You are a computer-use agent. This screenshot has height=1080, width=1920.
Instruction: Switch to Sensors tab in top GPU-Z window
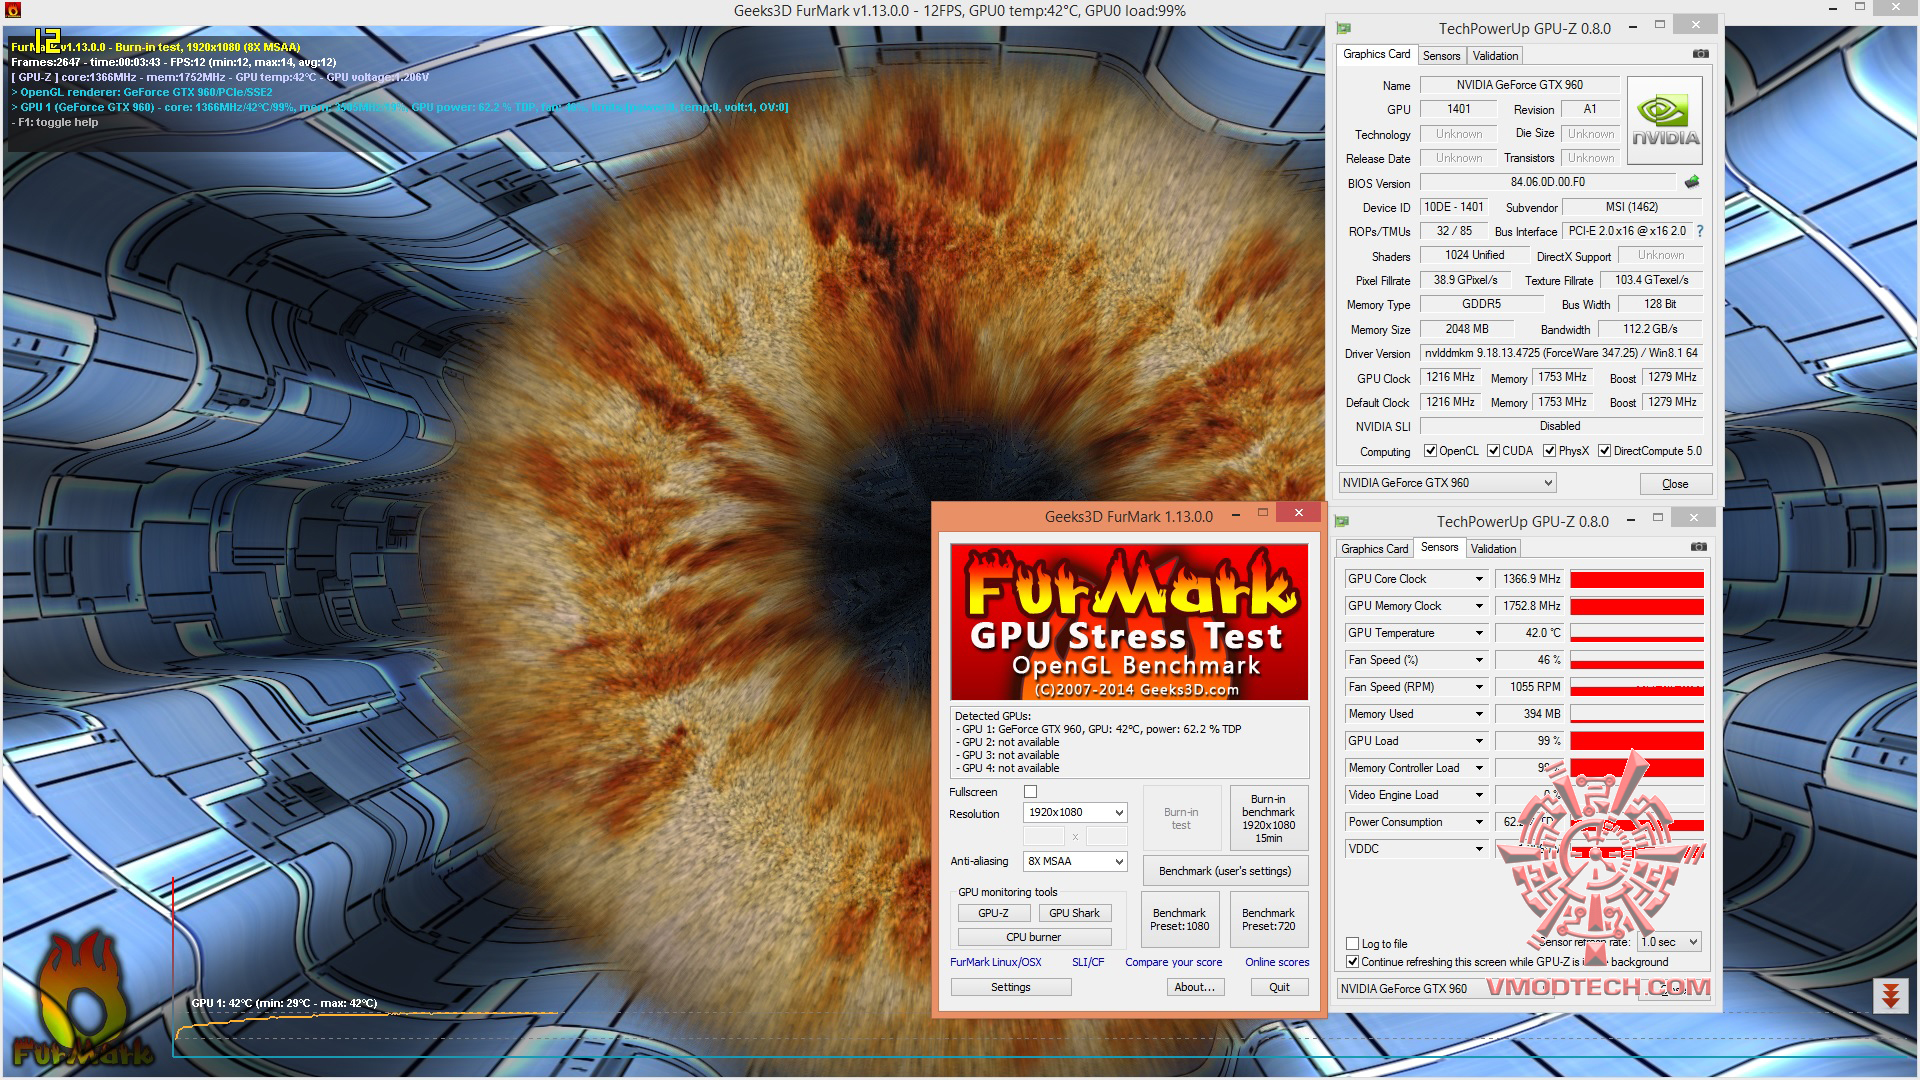click(1441, 56)
